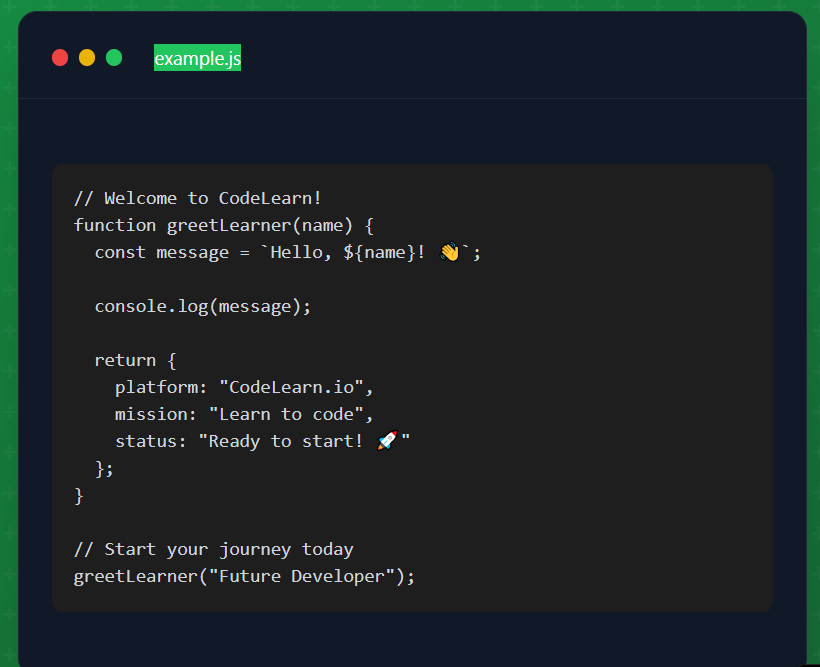Image resolution: width=820 pixels, height=667 pixels.
Task: Click the console.log(message) line
Action: pyautogui.click(x=203, y=306)
